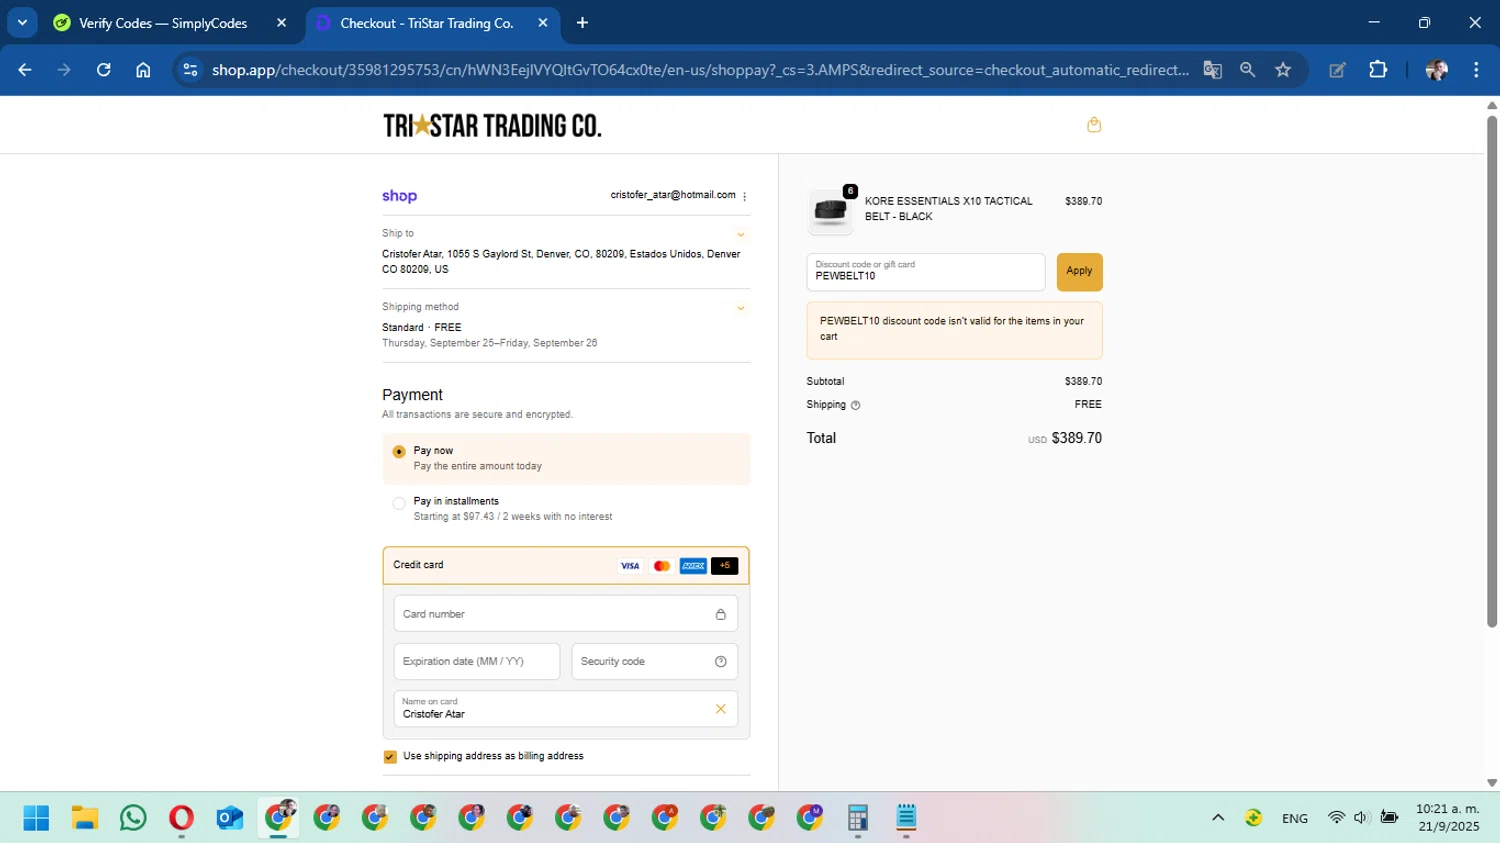Open the Extensions puzzle icon
Viewport: 1500px width, 843px height.
point(1378,70)
